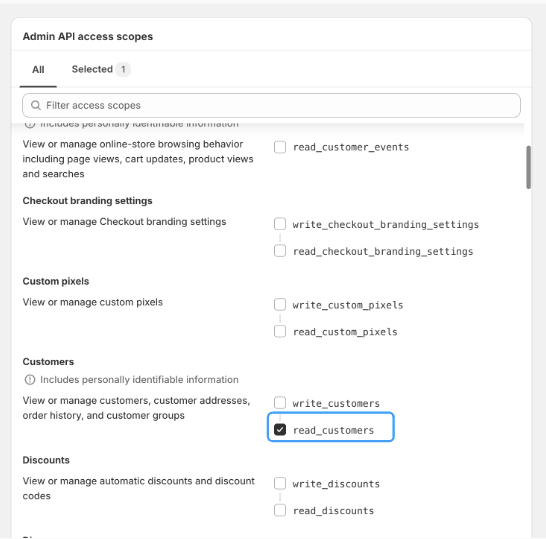Click the search magnifier icon in filter box
Viewport: 546px width, 539px height.
pyautogui.click(x=36, y=105)
